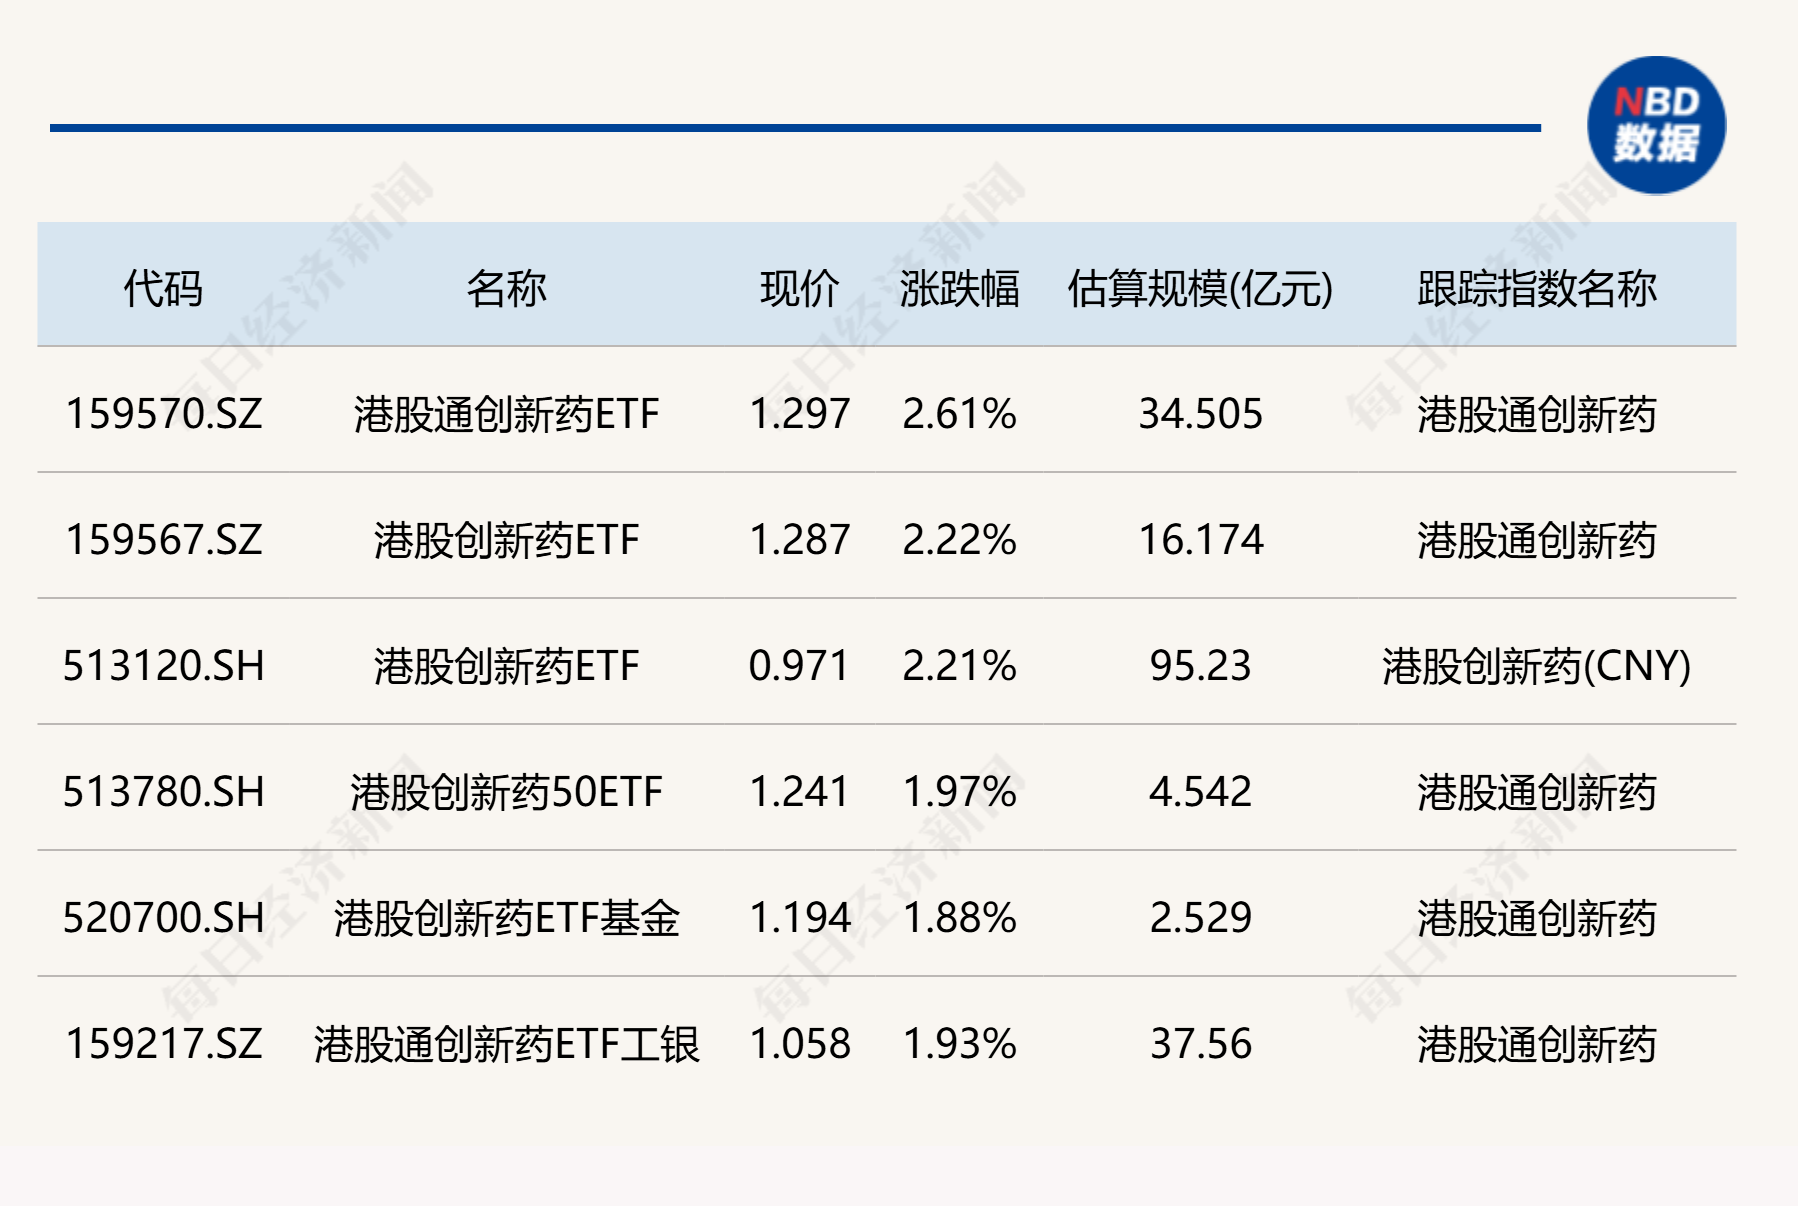Click the 港股创新药(CNY) index name
The width and height of the screenshot is (1798, 1206).
point(1536,666)
